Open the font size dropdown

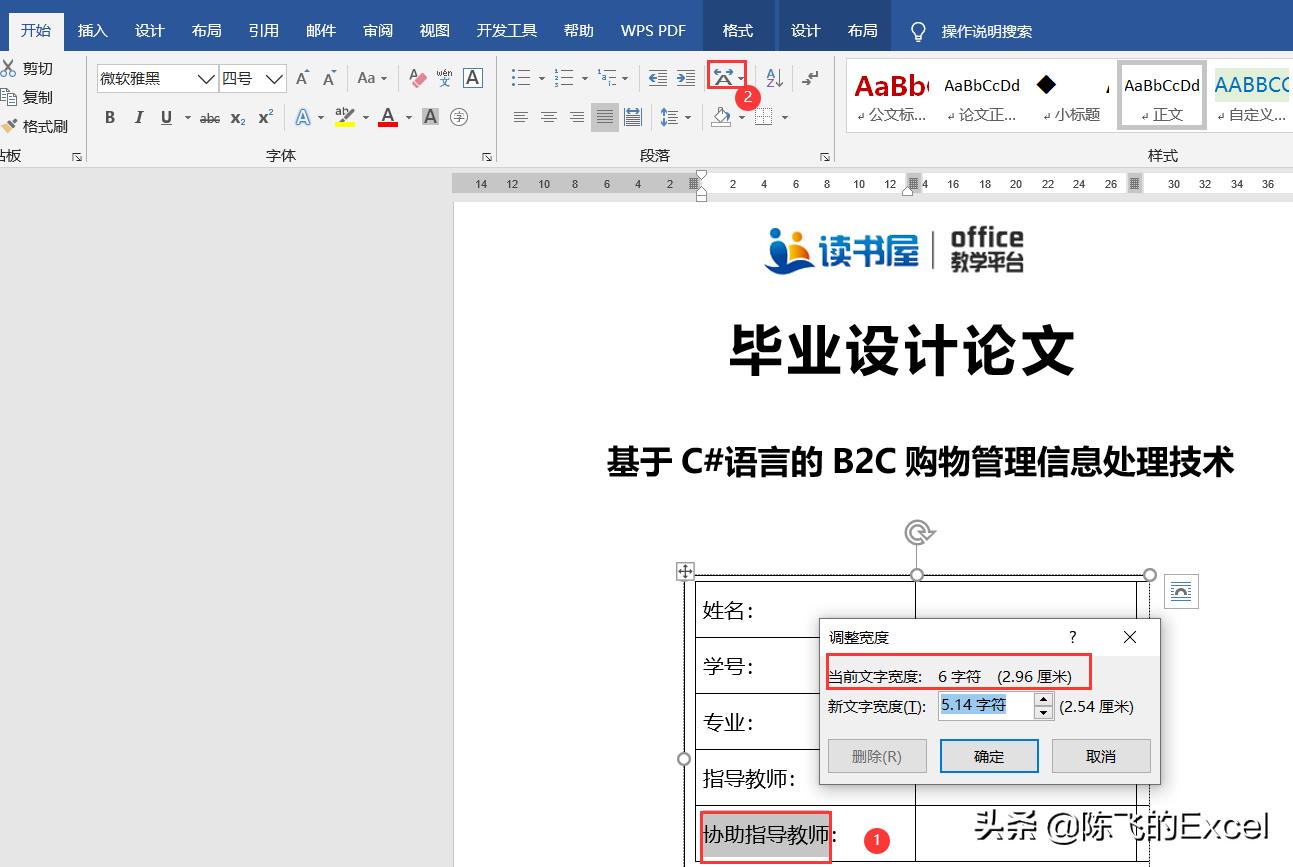click(273, 78)
